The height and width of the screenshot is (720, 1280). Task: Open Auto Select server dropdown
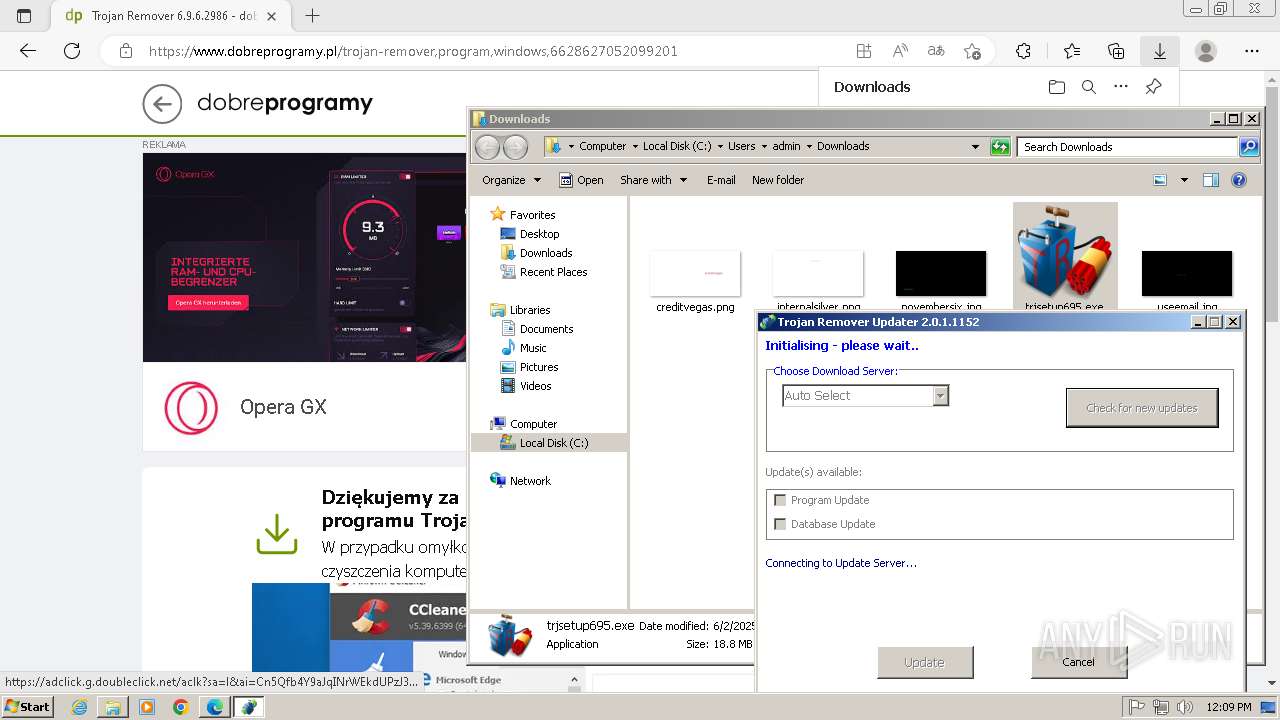point(940,396)
